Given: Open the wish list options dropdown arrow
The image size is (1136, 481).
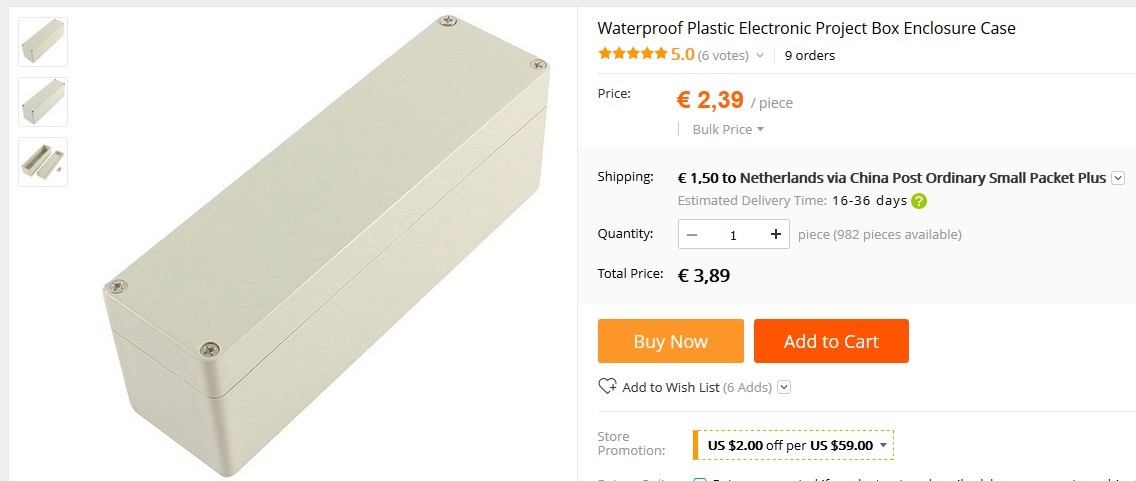Looking at the screenshot, I should [784, 387].
